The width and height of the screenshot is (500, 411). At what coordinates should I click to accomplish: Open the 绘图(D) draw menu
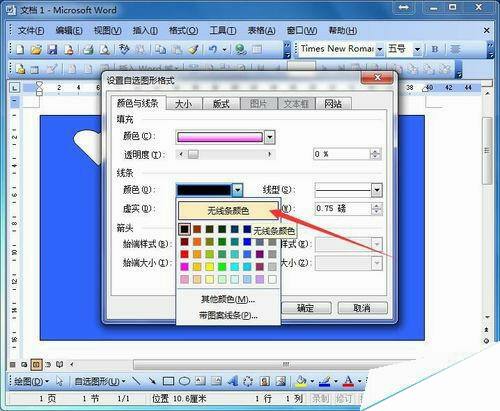tap(31, 381)
